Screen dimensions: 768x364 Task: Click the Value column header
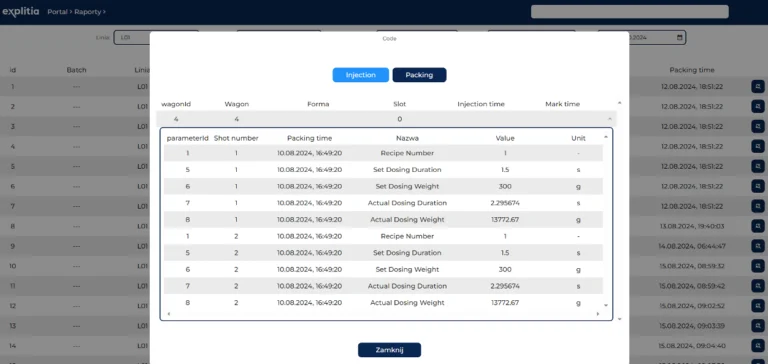pos(505,138)
